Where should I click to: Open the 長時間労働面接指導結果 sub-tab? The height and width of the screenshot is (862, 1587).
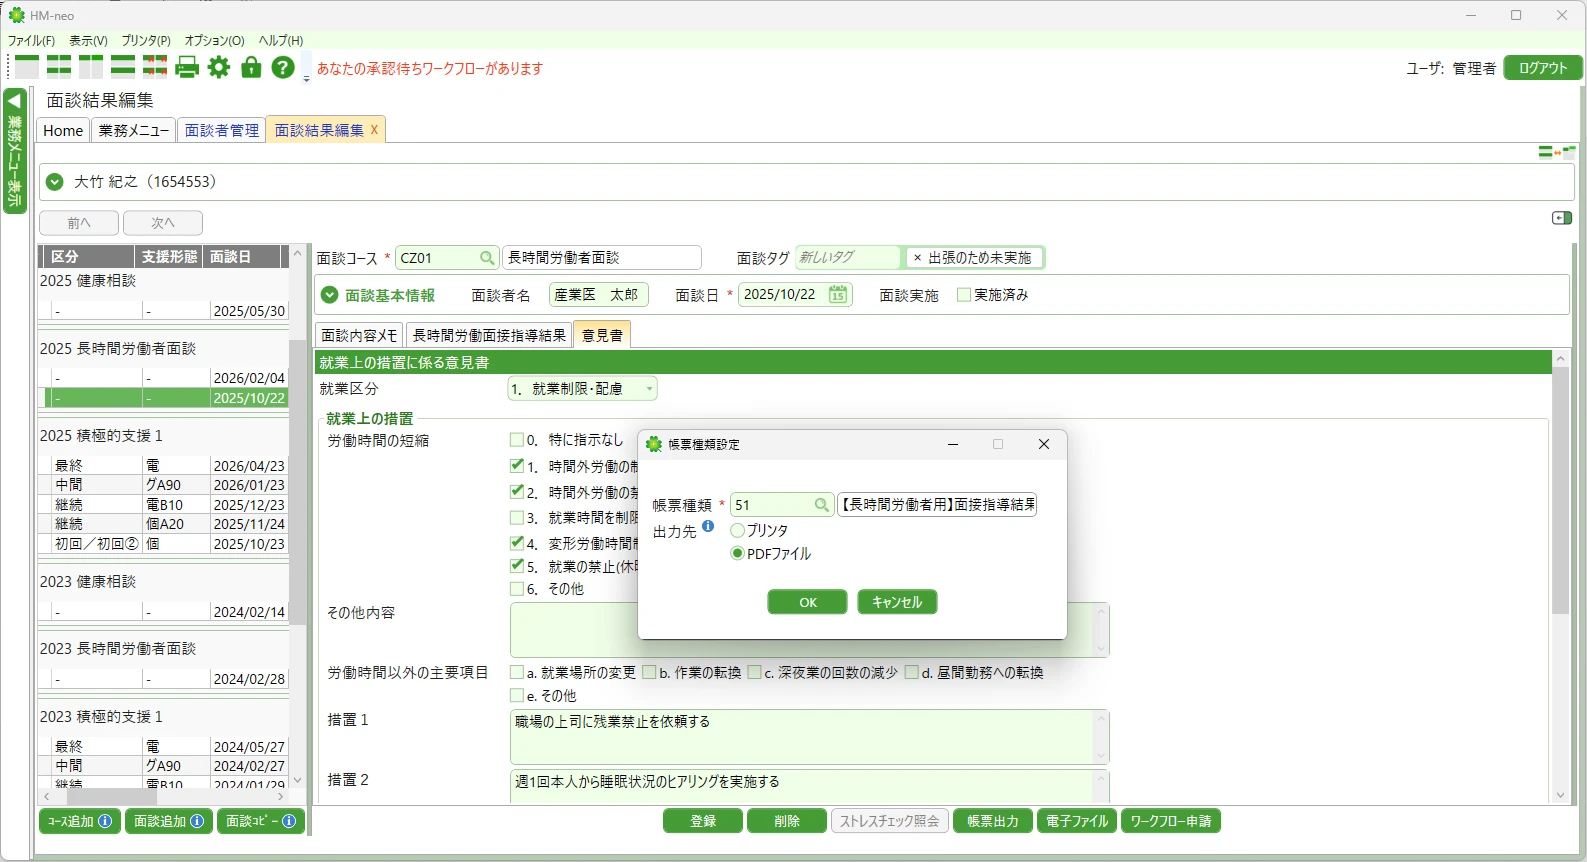click(x=490, y=336)
